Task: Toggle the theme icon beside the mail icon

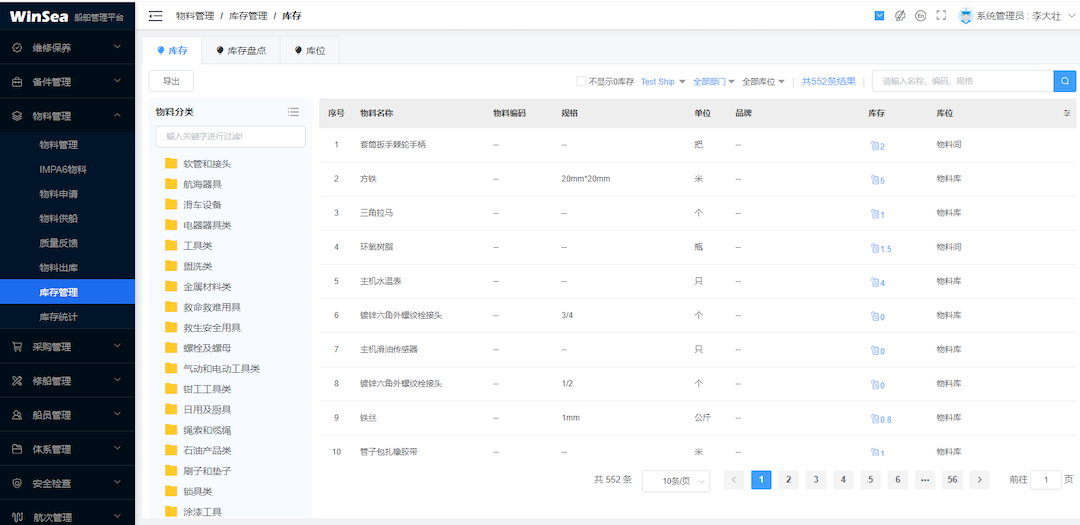Action: (x=900, y=15)
